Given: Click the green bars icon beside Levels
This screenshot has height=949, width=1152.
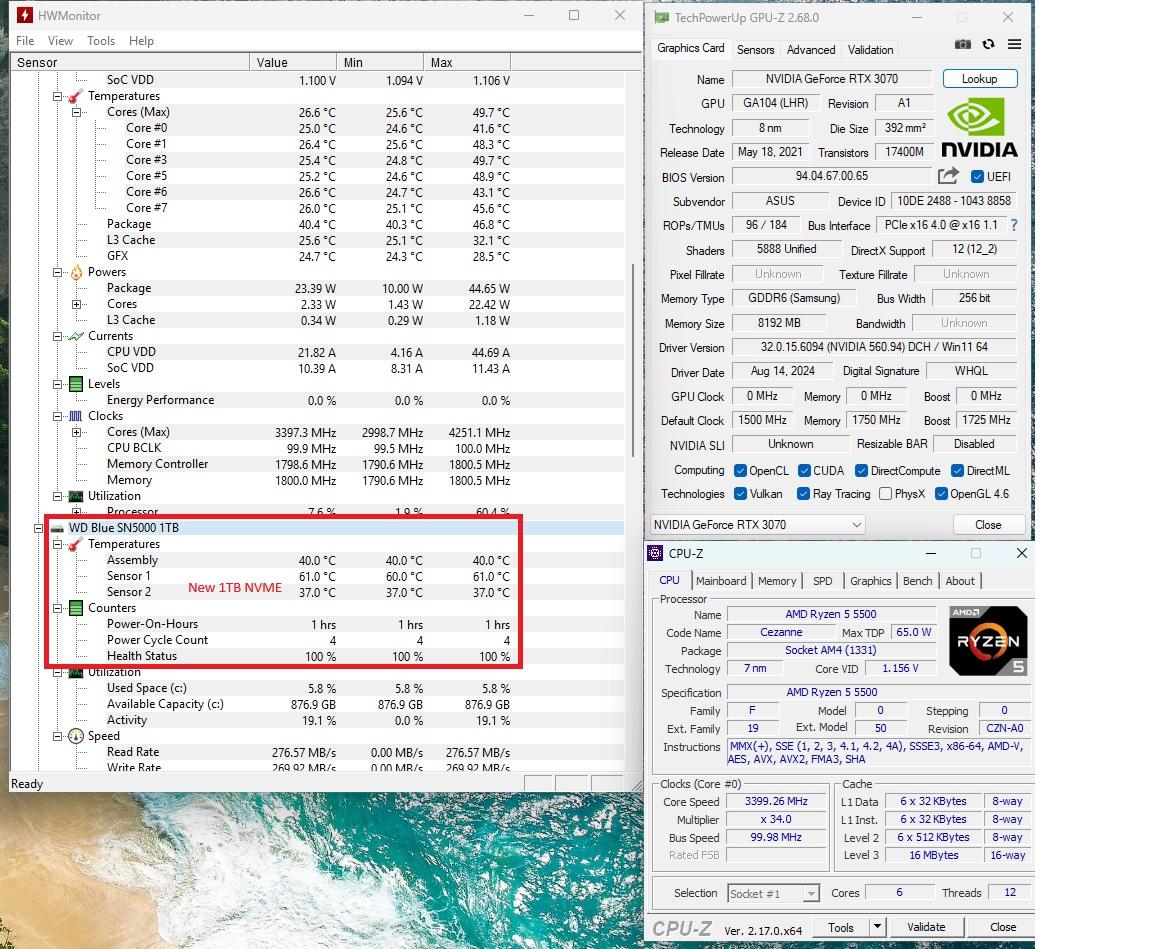Looking at the screenshot, I should click(x=76, y=384).
